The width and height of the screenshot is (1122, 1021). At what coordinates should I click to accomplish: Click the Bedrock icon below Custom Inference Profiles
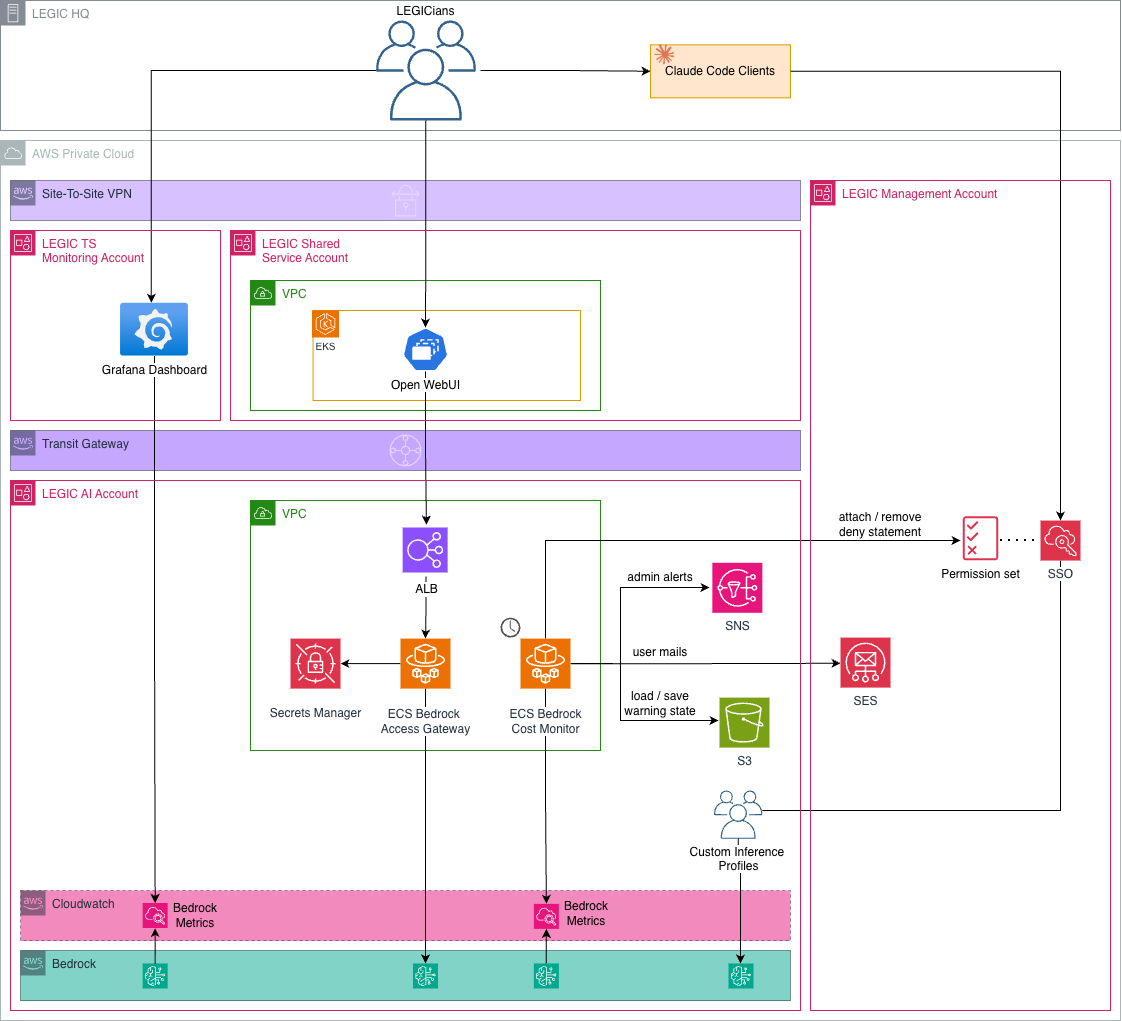click(741, 976)
